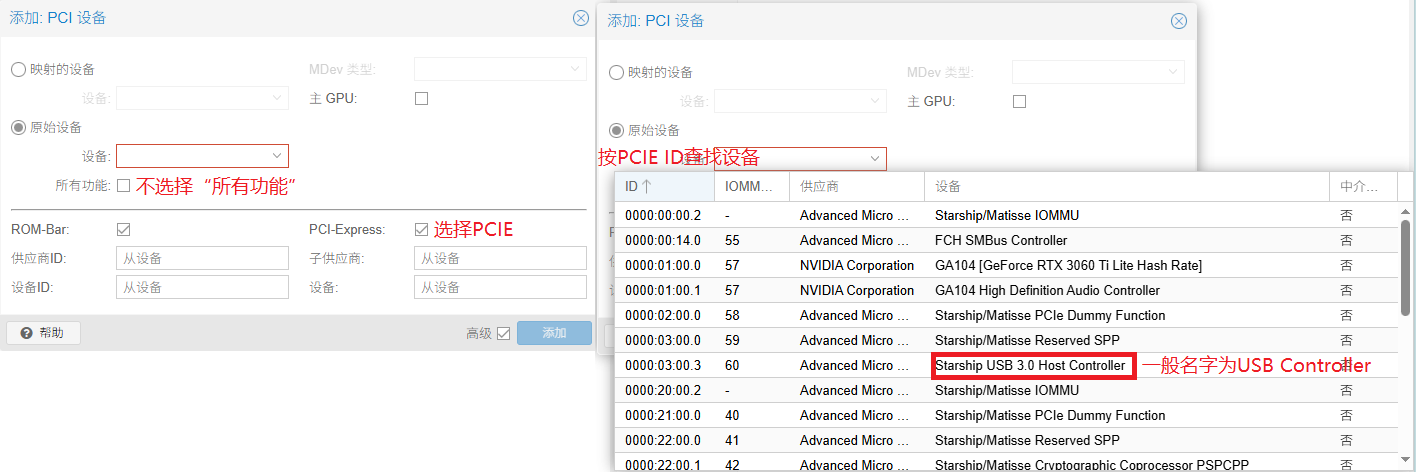Toggle the 高级 advanced checkbox
This screenshot has height=472, width=1418.
503,333
